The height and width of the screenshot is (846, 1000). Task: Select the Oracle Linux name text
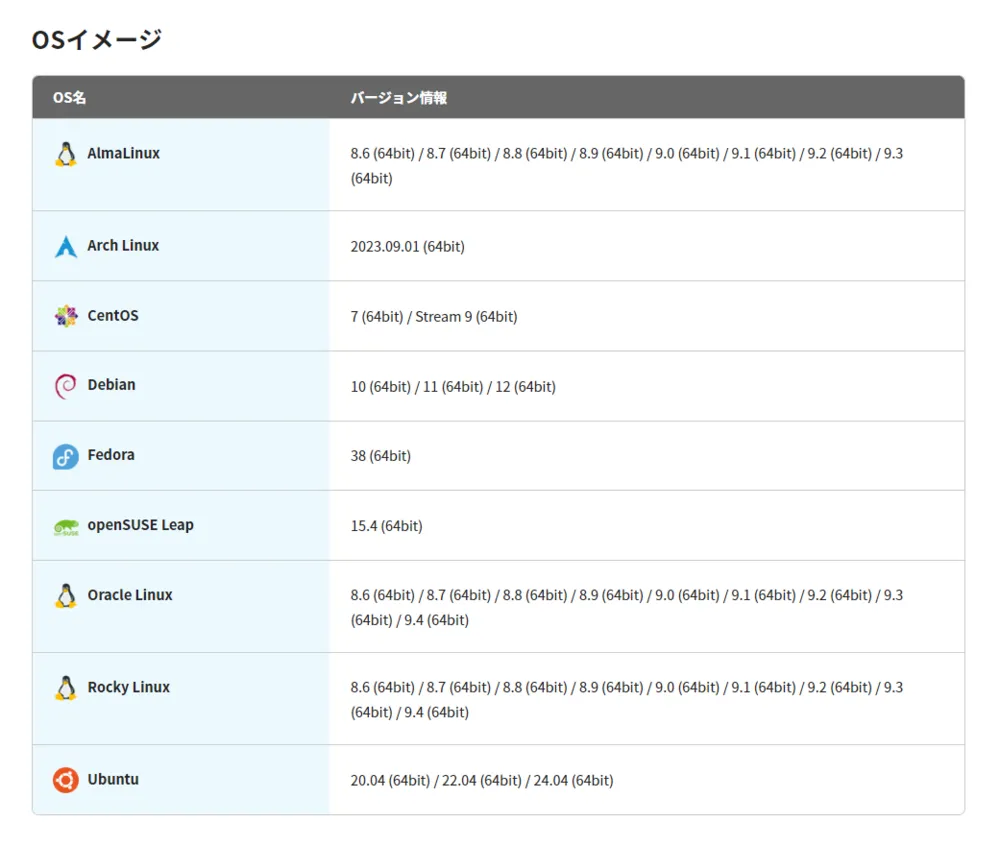point(130,595)
